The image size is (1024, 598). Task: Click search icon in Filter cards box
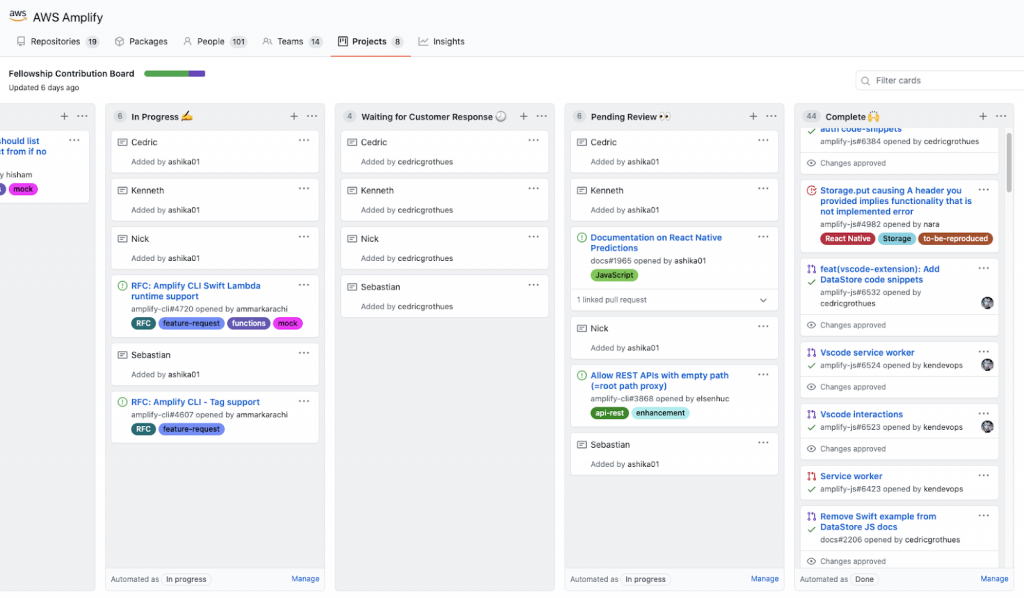click(x=865, y=81)
